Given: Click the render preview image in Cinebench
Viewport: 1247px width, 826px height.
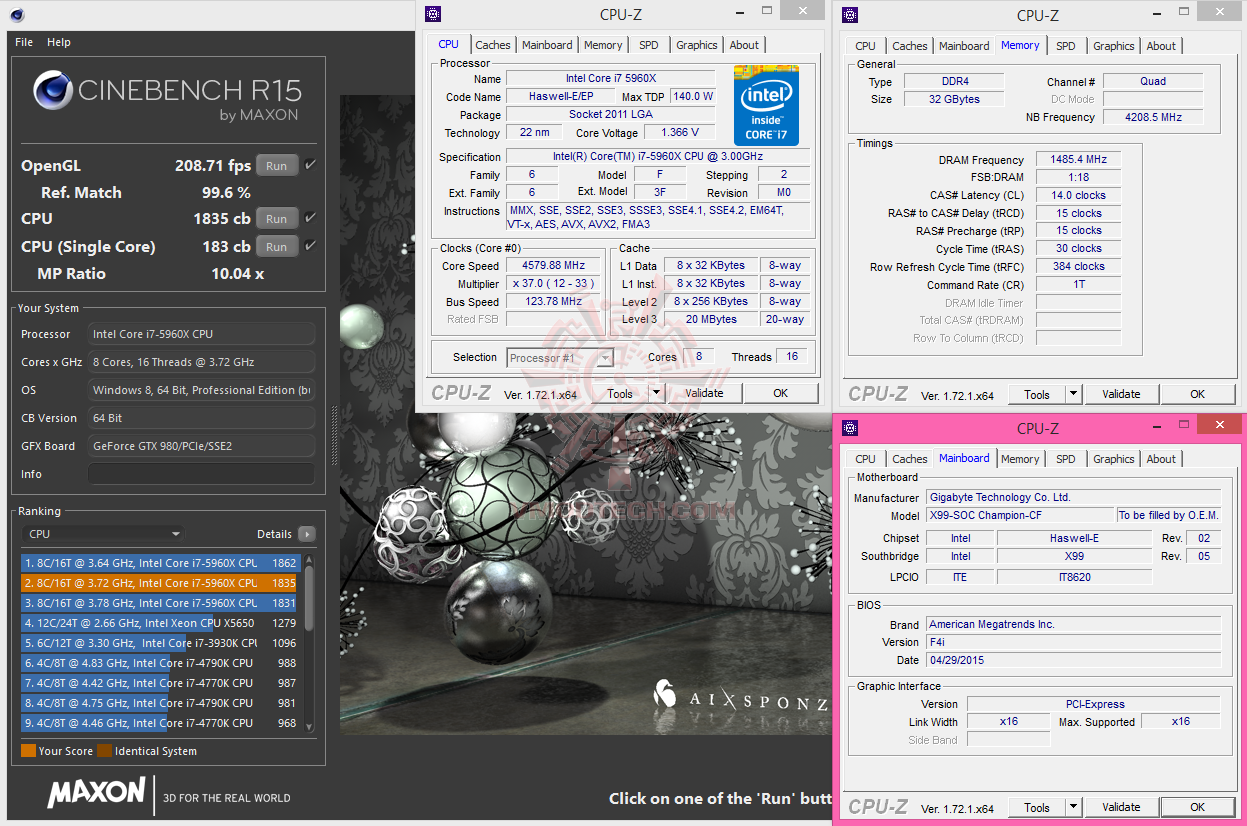Looking at the screenshot, I should (x=586, y=415).
